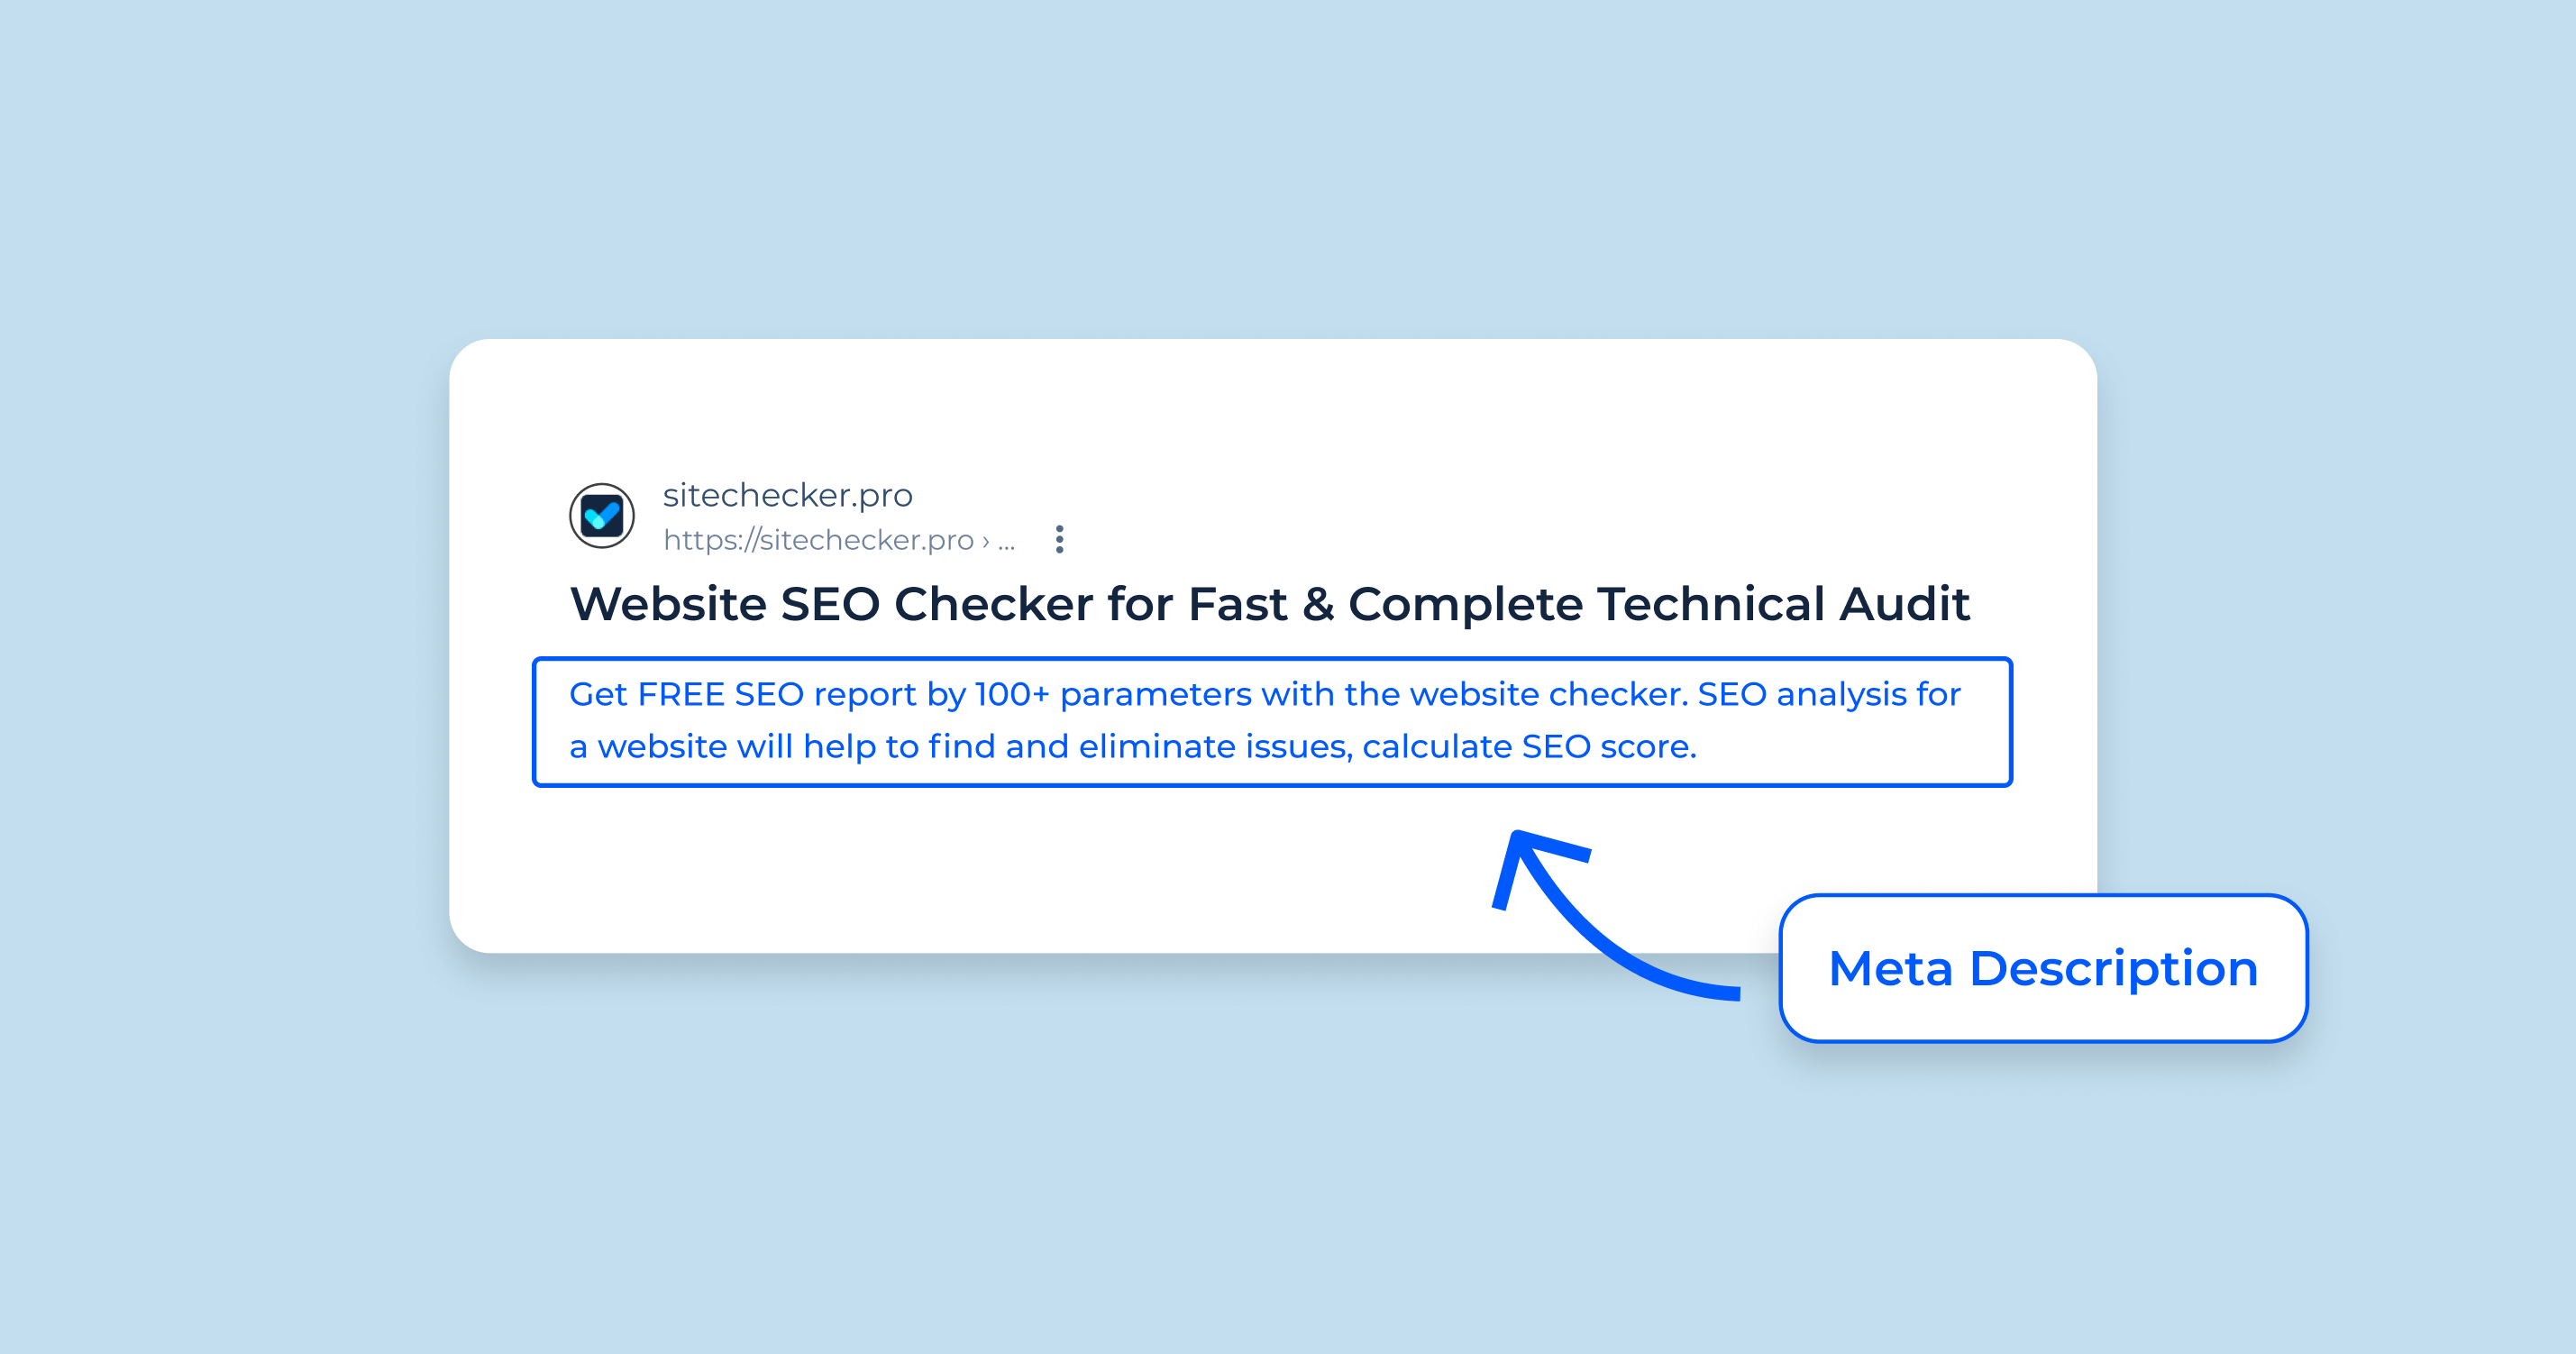2576x1354 pixels.
Task: Expand the truncated URL breadcrumb ellipsis
Action: coord(1006,543)
